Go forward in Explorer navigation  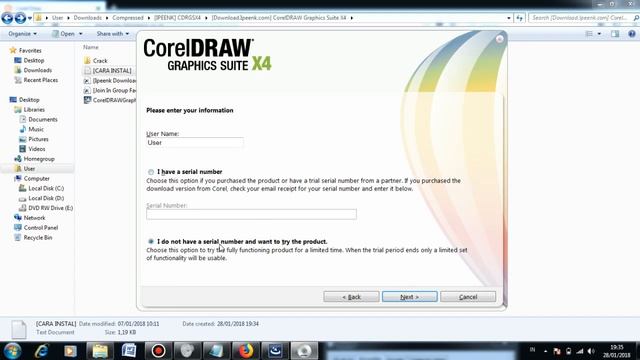tap(20, 18)
